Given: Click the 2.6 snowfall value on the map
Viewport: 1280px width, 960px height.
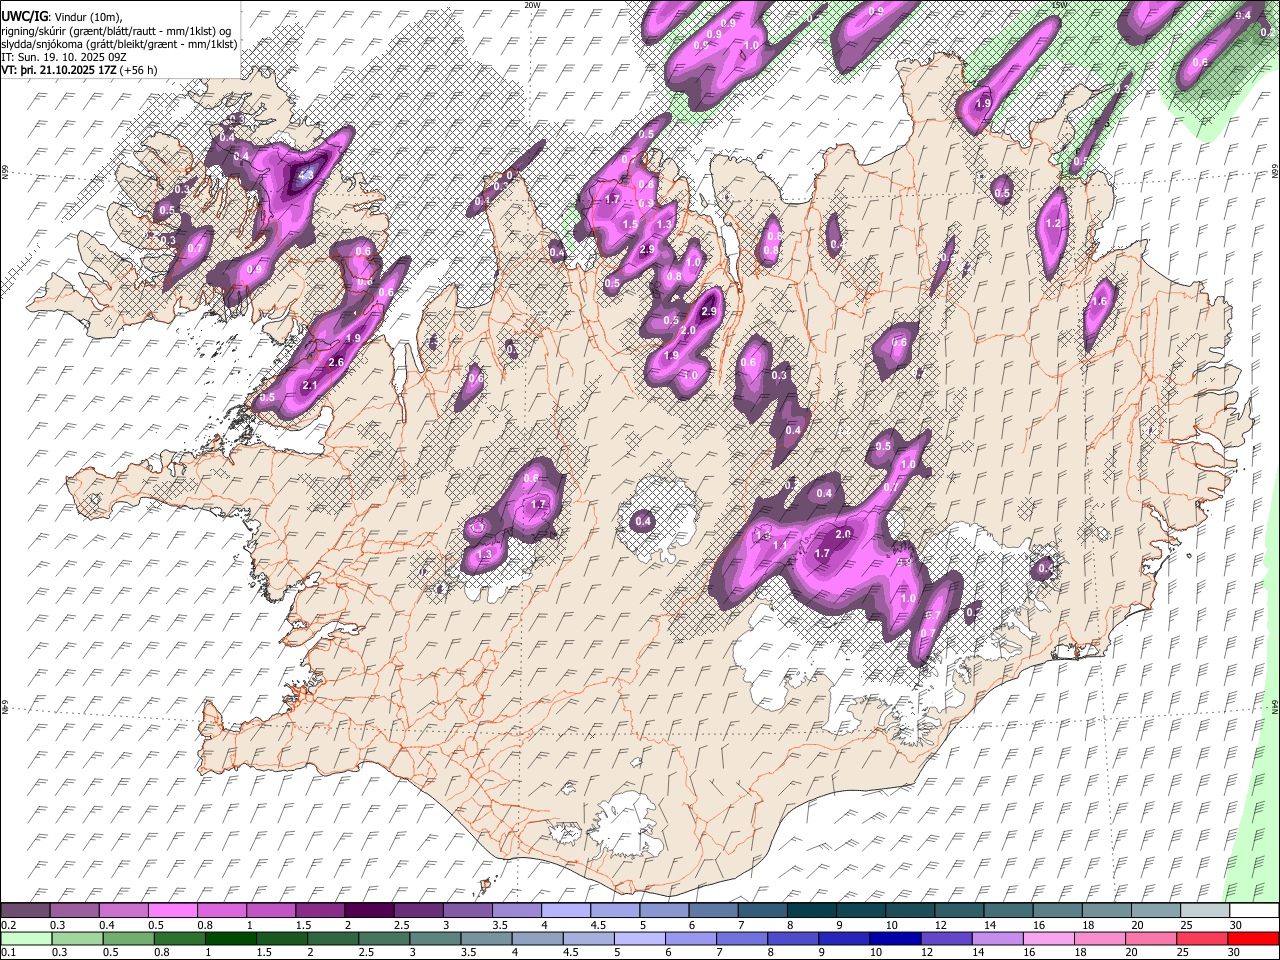Looking at the screenshot, I should tap(336, 362).
